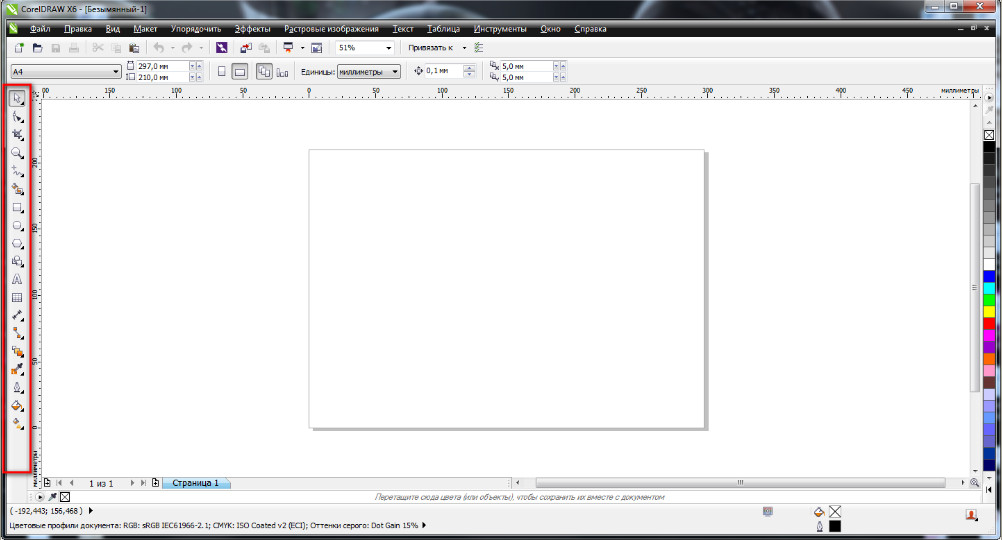Click the New document icon

point(19,48)
